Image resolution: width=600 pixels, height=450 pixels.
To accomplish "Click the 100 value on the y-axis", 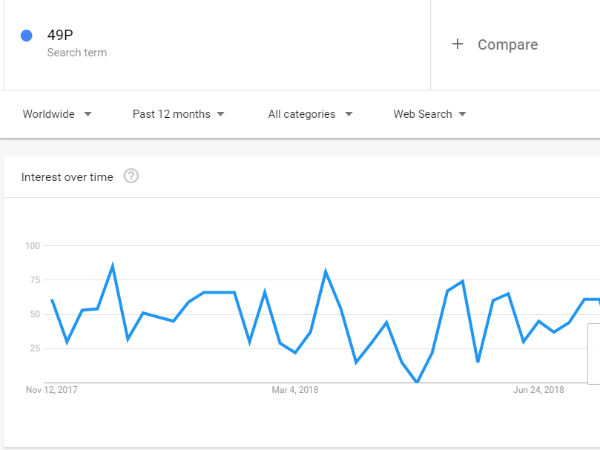I will (x=31, y=245).
